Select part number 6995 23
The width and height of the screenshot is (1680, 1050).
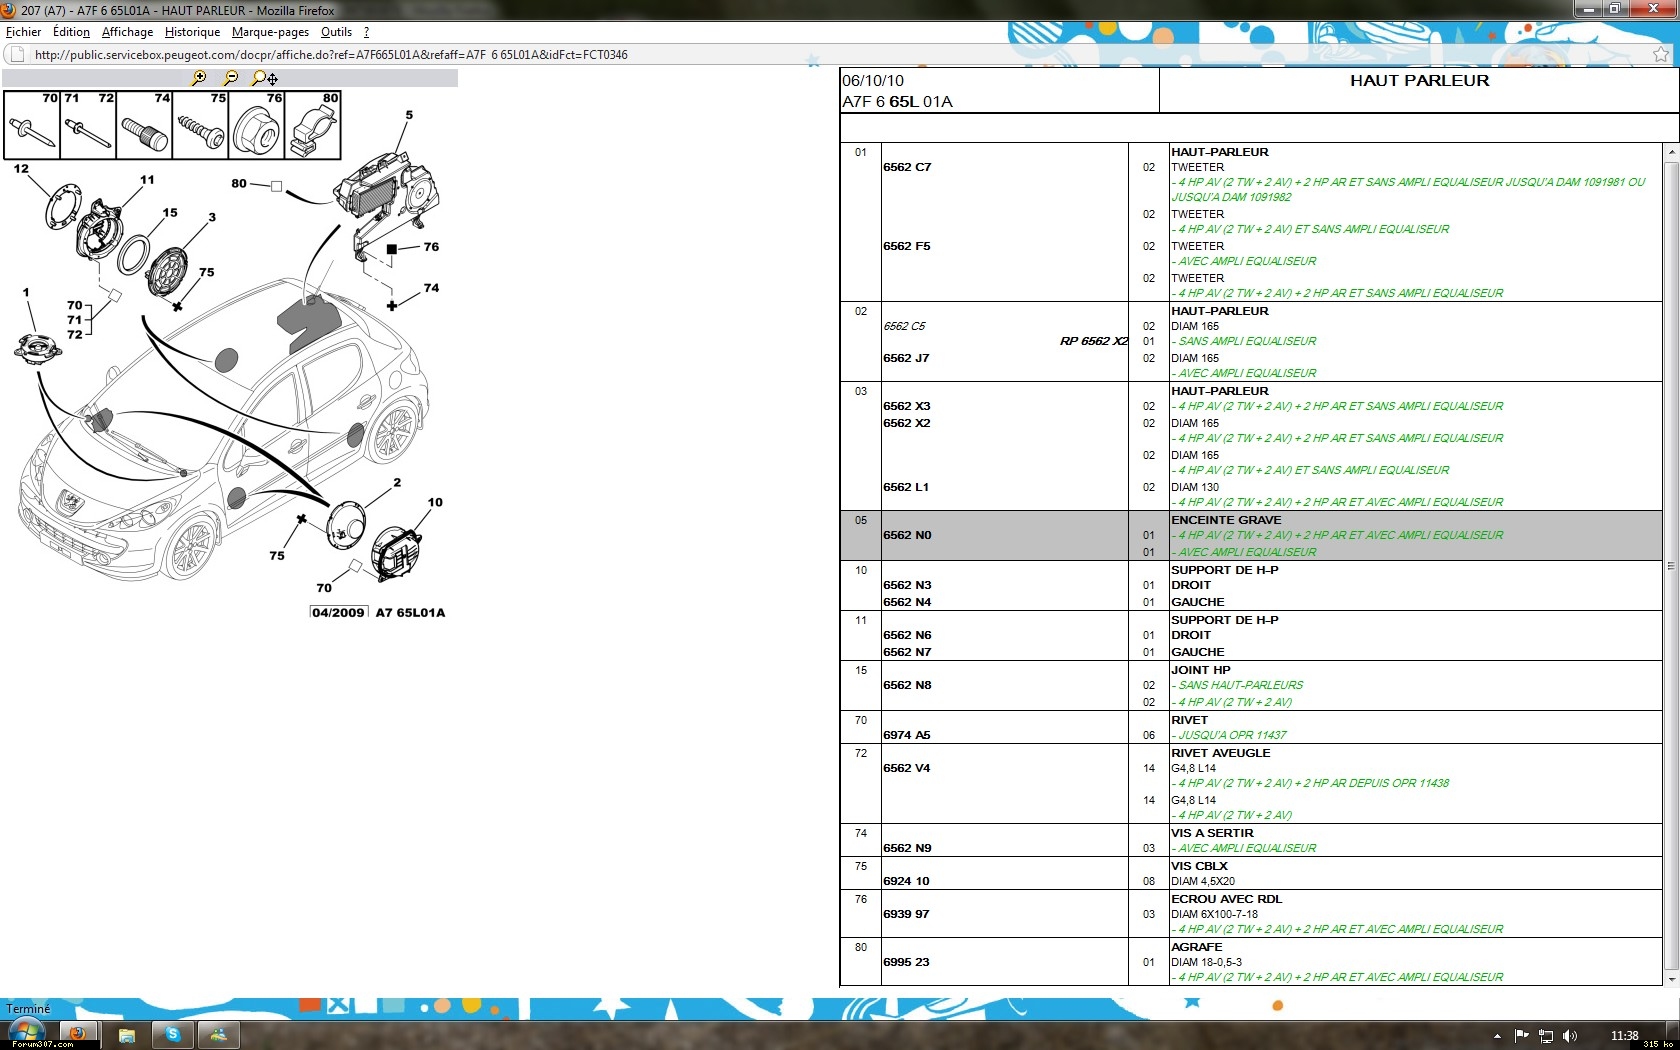pyautogui.click(x=906, y=962)
